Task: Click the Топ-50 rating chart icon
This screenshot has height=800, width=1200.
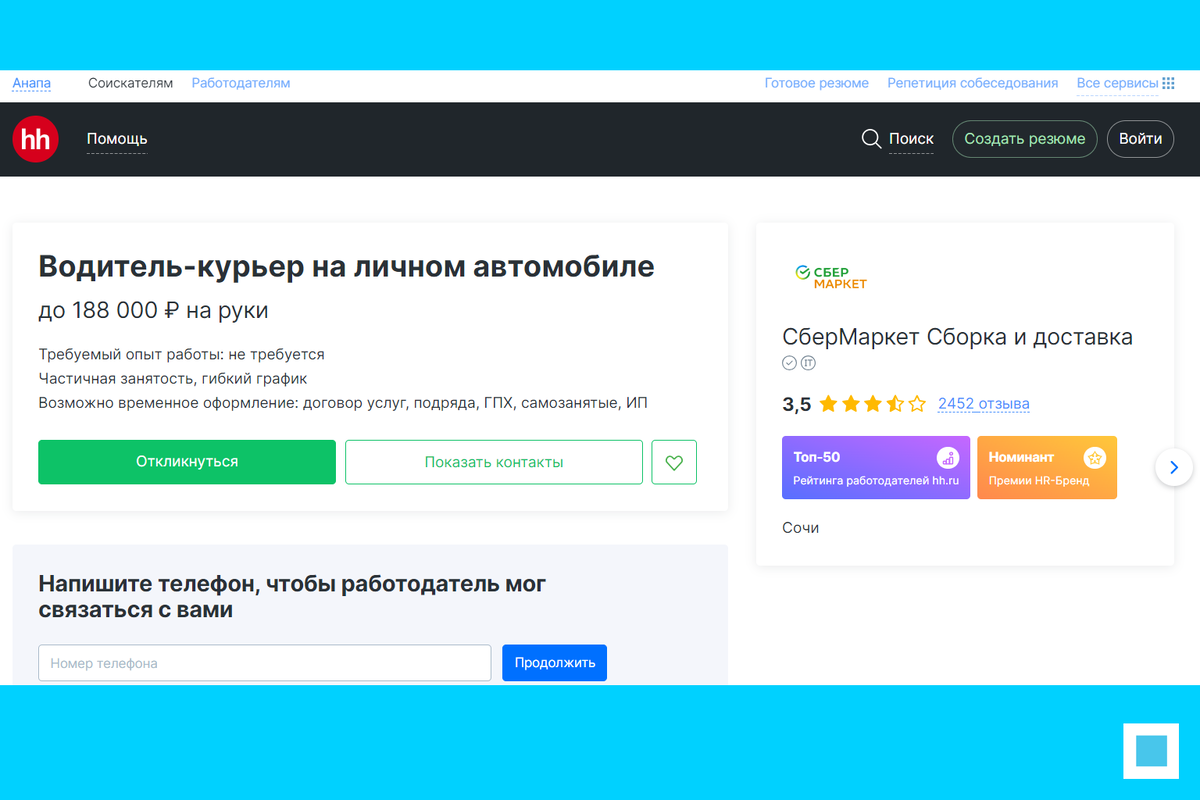Action: [x=948, y=458]
